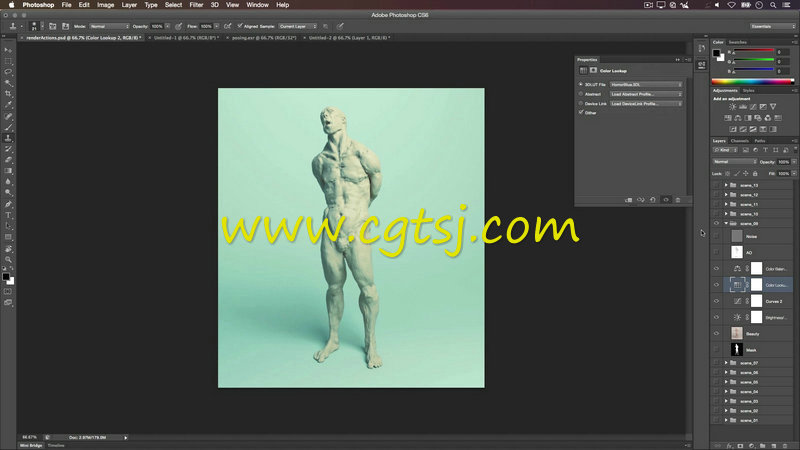Open the Sample Current Layer dropdown
This screenshot has width=800, height=450.
pyautogui.click(x=297, y=26)
